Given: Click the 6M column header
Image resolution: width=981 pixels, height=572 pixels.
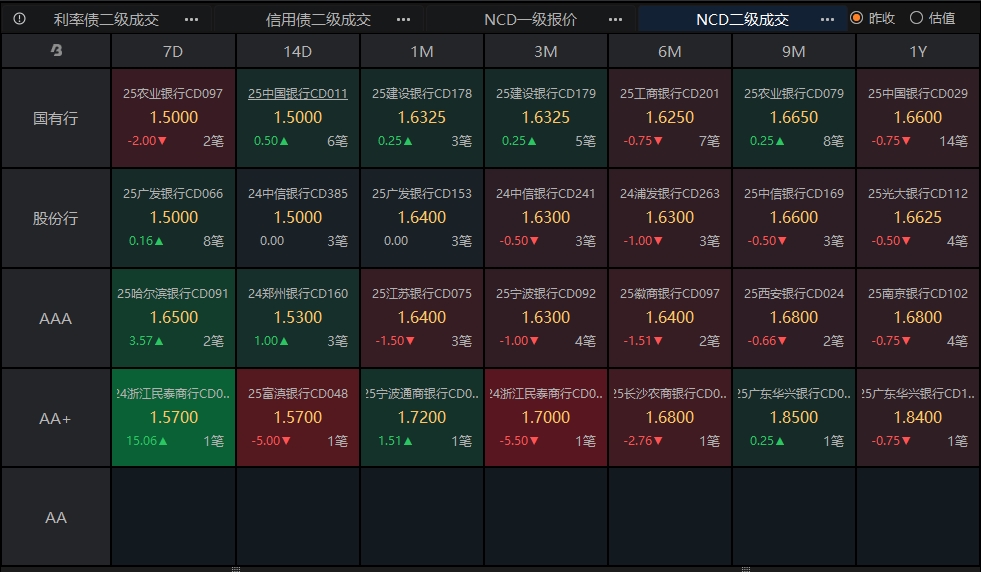Looking at the screenshot, I should click(x=670, y=51).
